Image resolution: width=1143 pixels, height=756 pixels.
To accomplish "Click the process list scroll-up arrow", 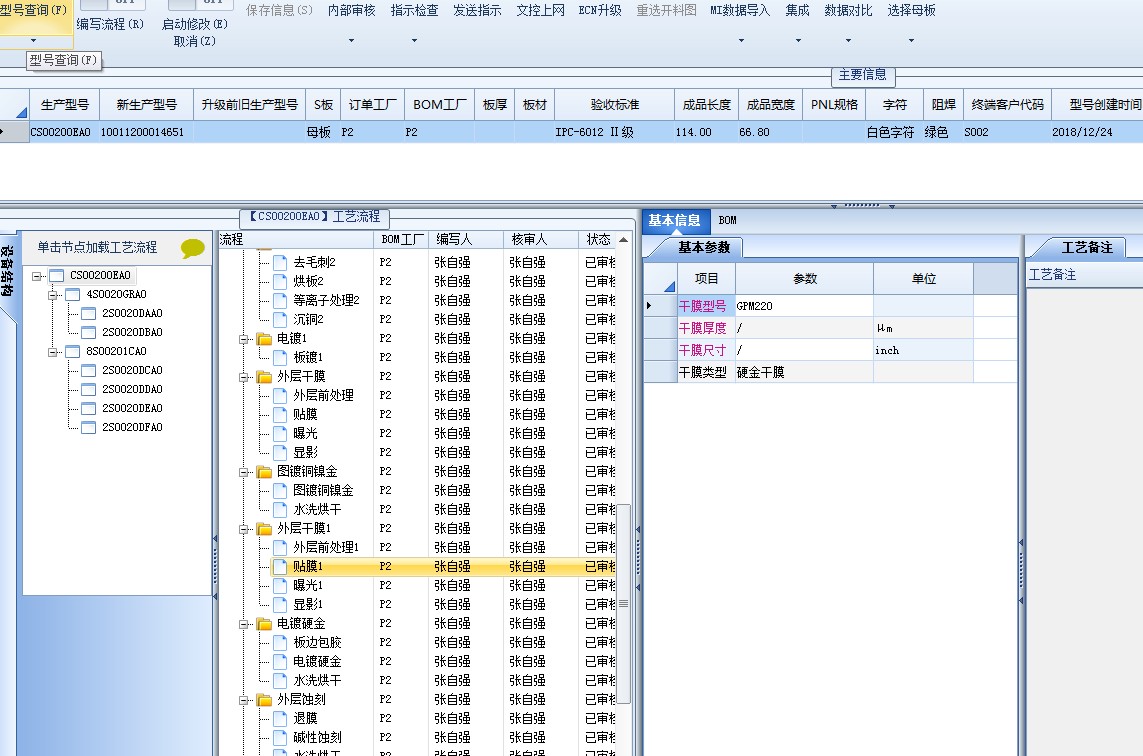I will pyautogui.click(x=623, y=240).
